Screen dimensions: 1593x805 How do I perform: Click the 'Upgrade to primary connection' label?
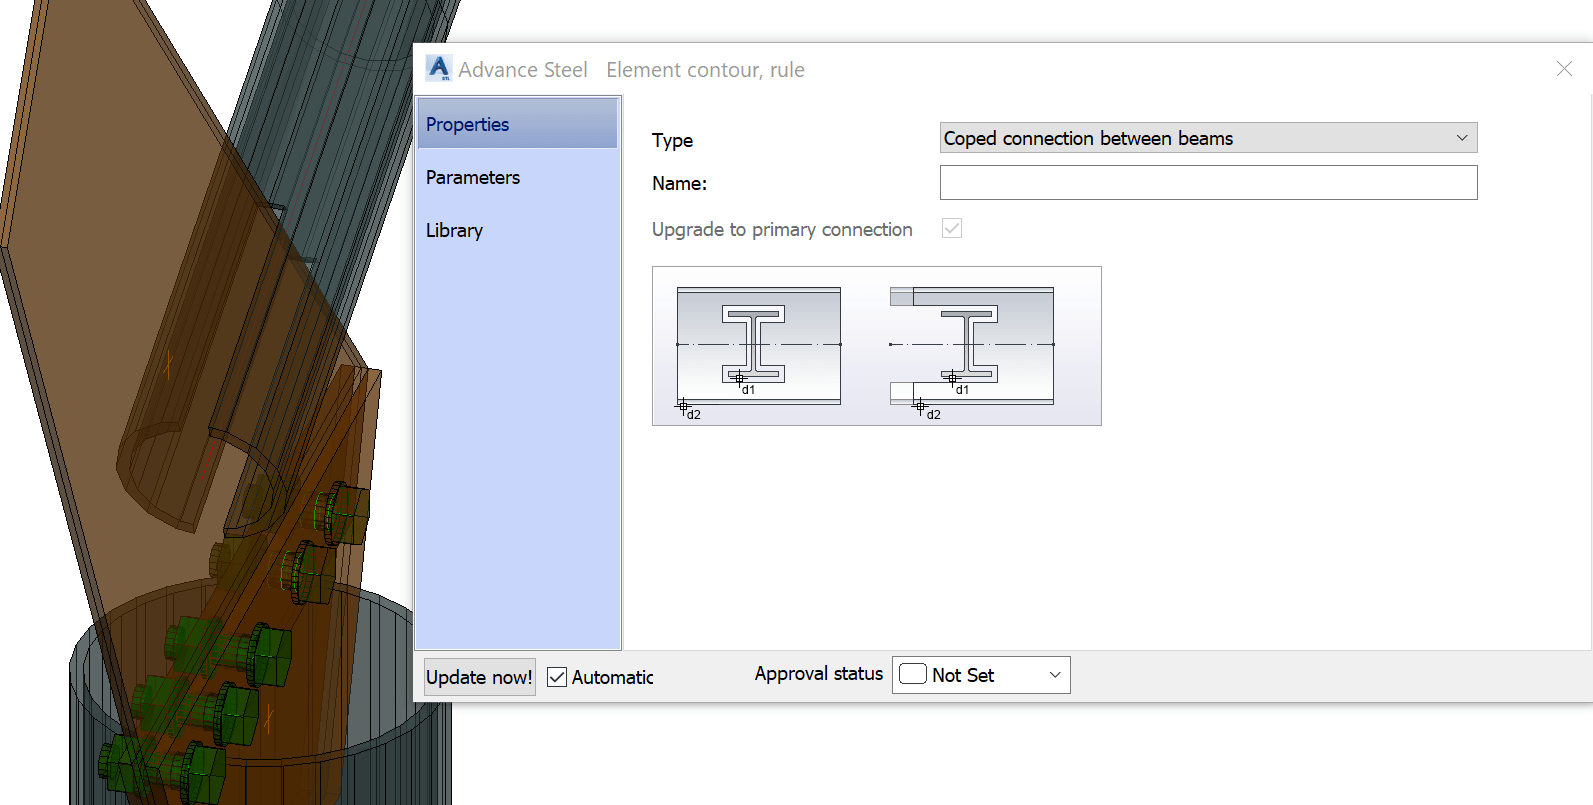tap(782, 229)
